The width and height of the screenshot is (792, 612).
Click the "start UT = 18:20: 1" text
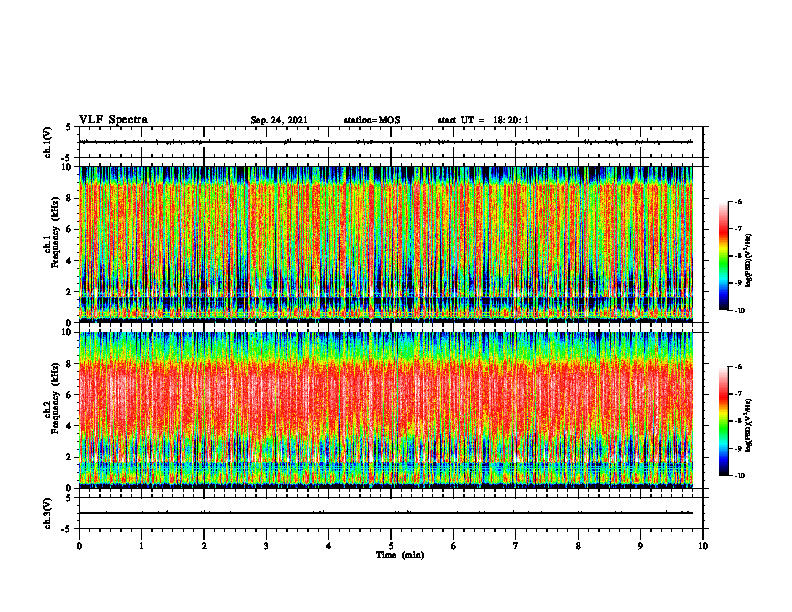483,120
